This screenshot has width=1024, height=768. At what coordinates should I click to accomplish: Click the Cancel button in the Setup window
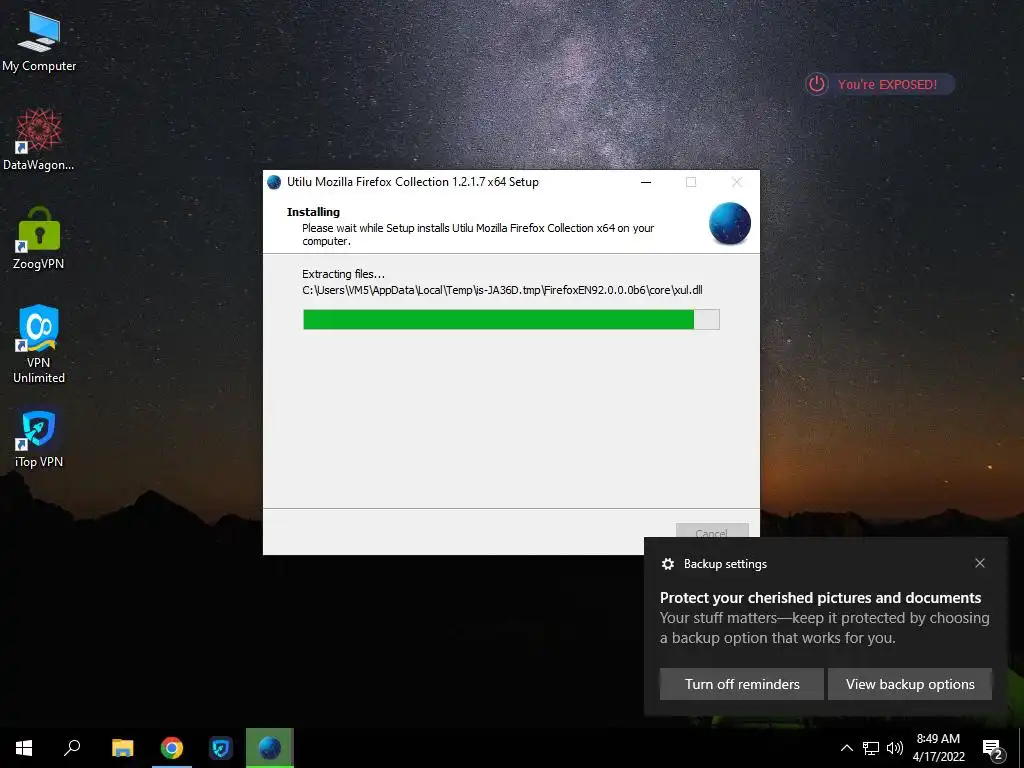coord(712,530)
